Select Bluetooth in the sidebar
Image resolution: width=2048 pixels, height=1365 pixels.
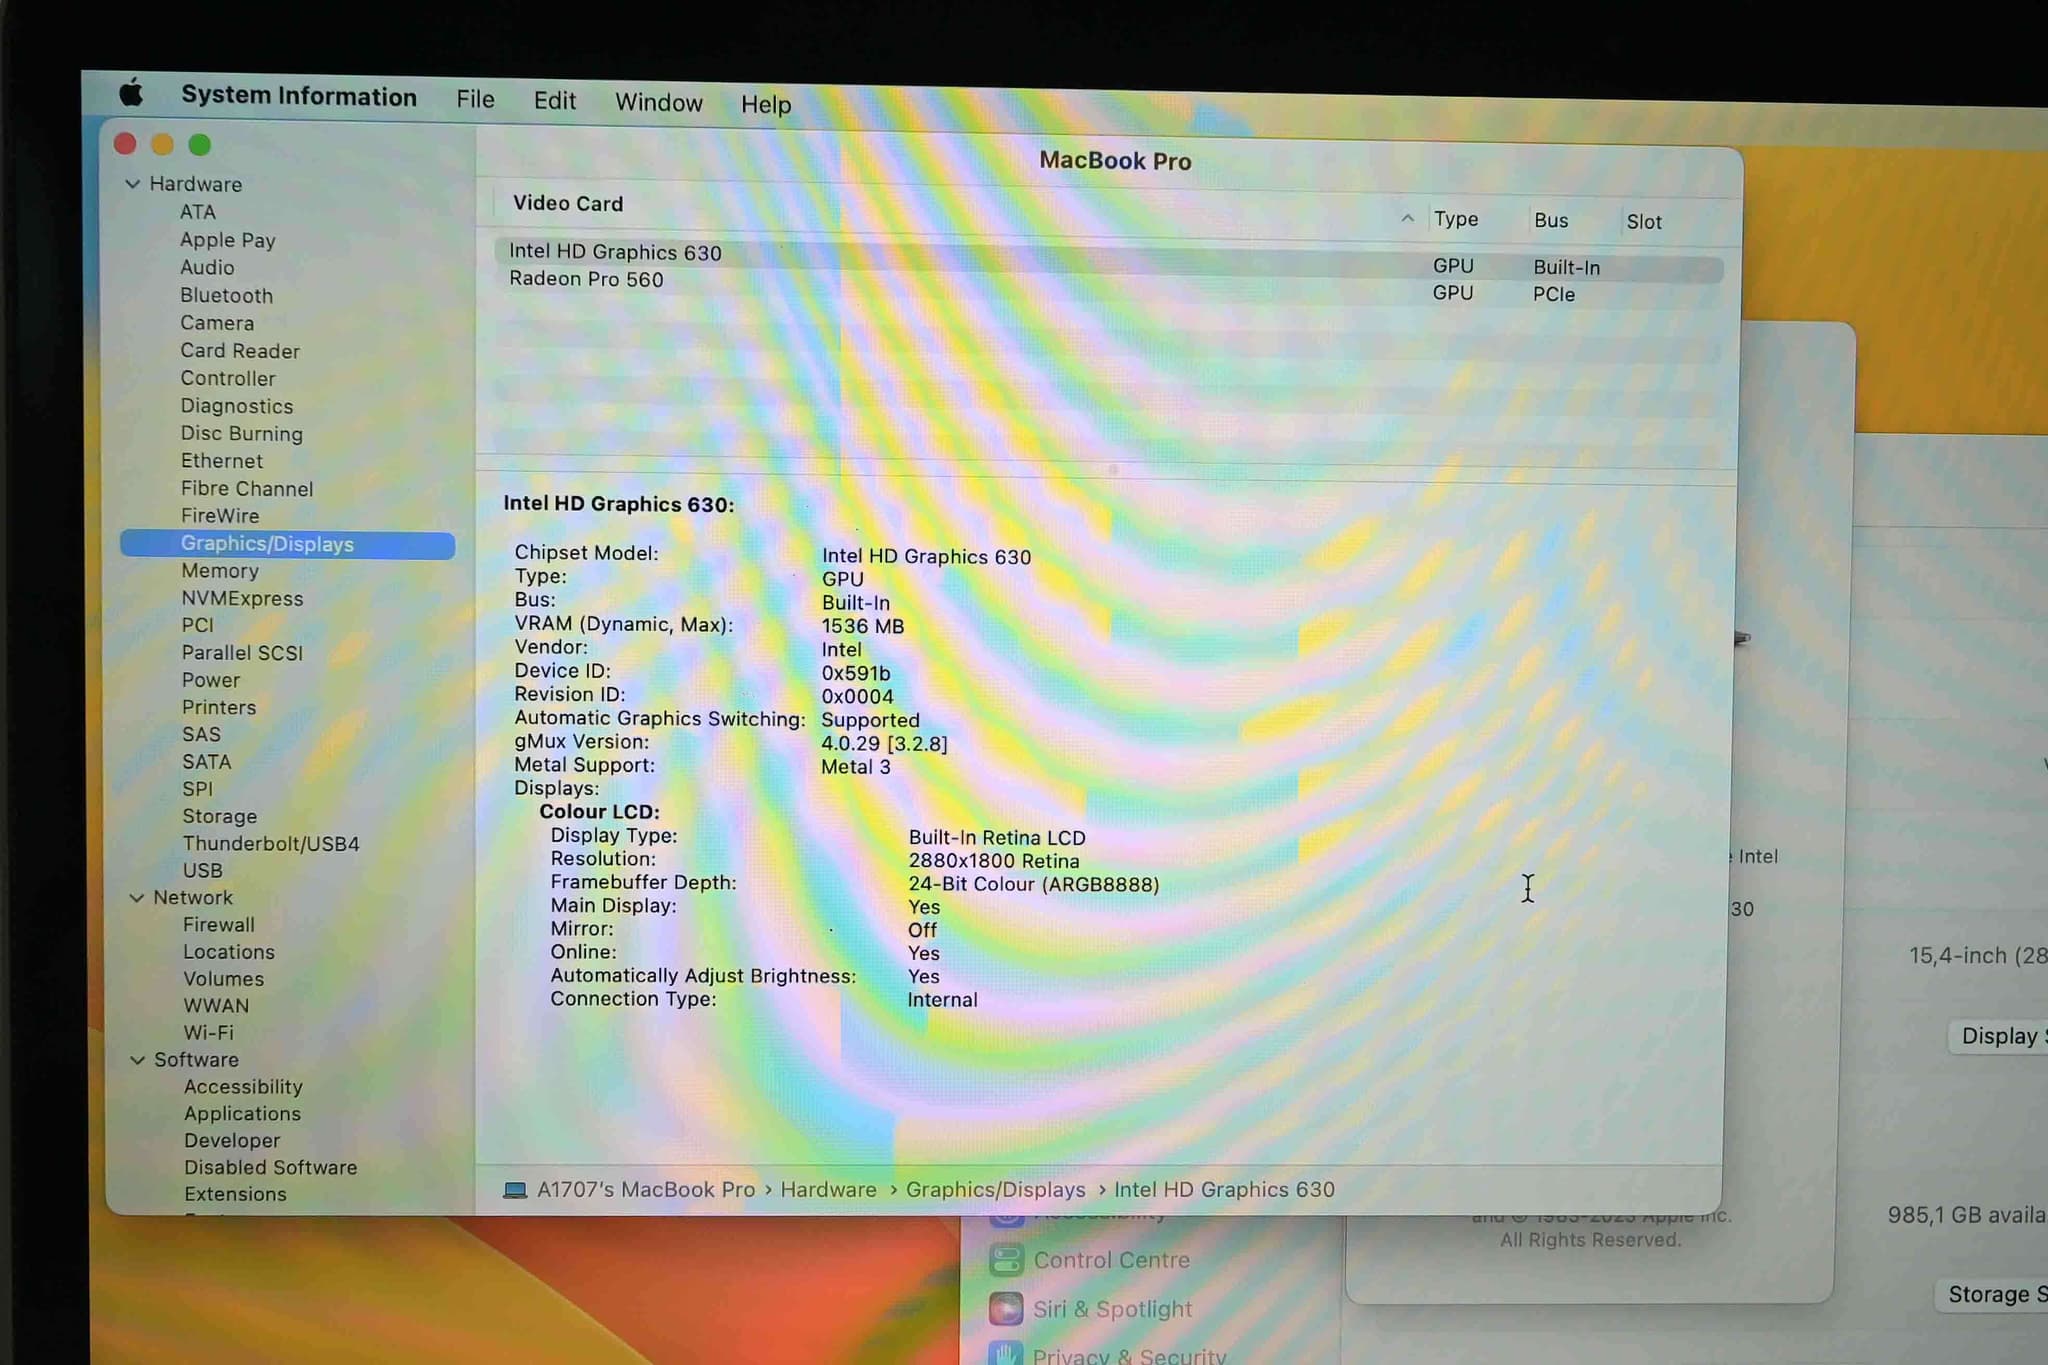227,295
